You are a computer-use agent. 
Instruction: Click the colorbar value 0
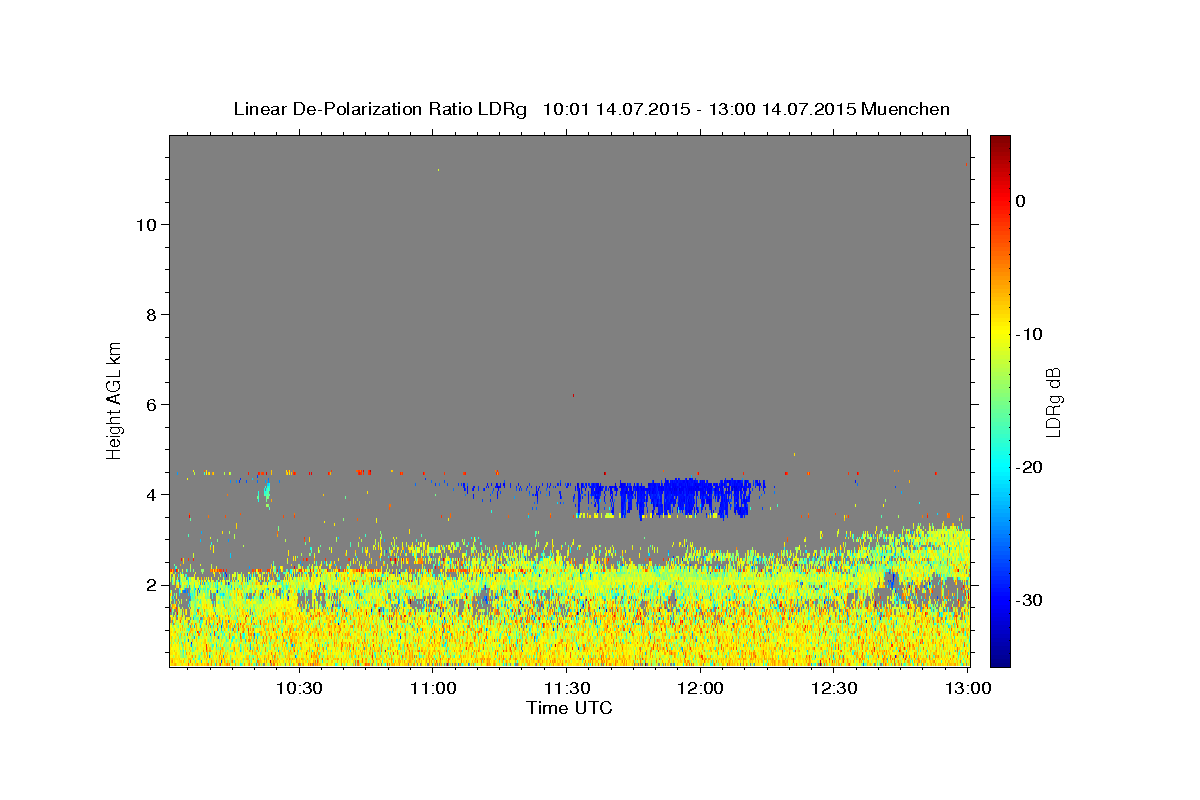[x=1021, y=201]
